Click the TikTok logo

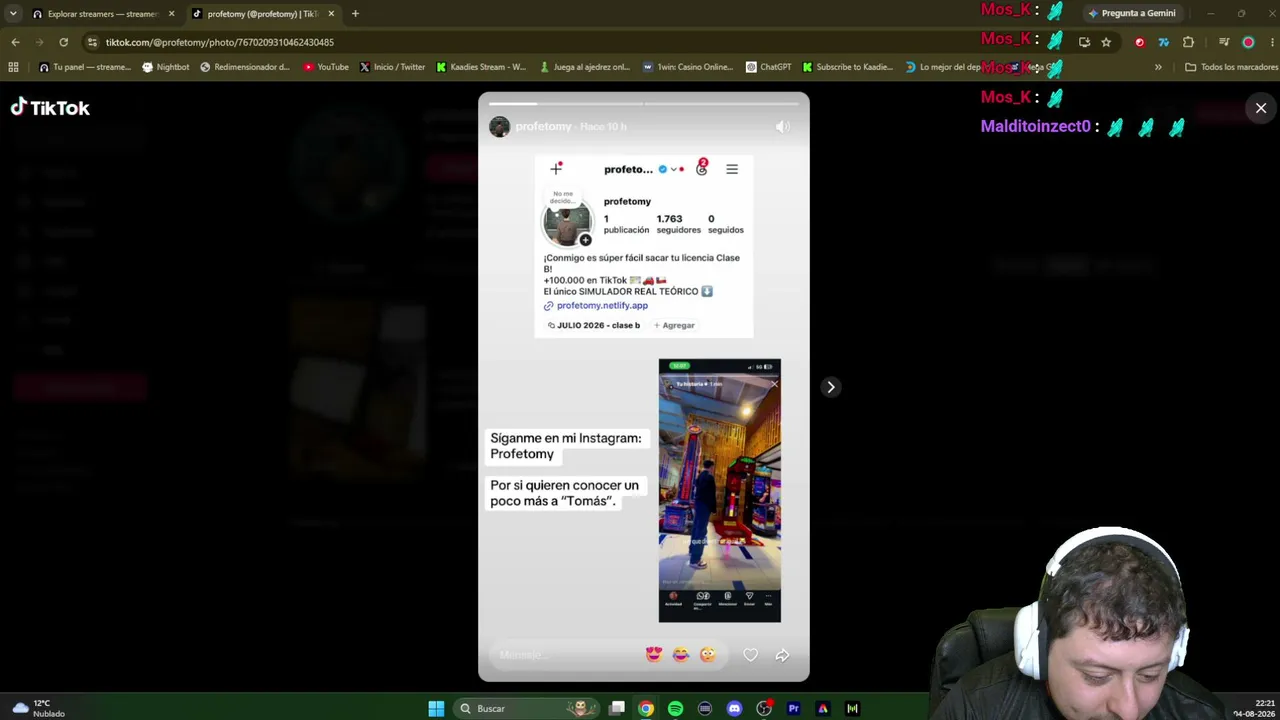[x=50, y=108]
